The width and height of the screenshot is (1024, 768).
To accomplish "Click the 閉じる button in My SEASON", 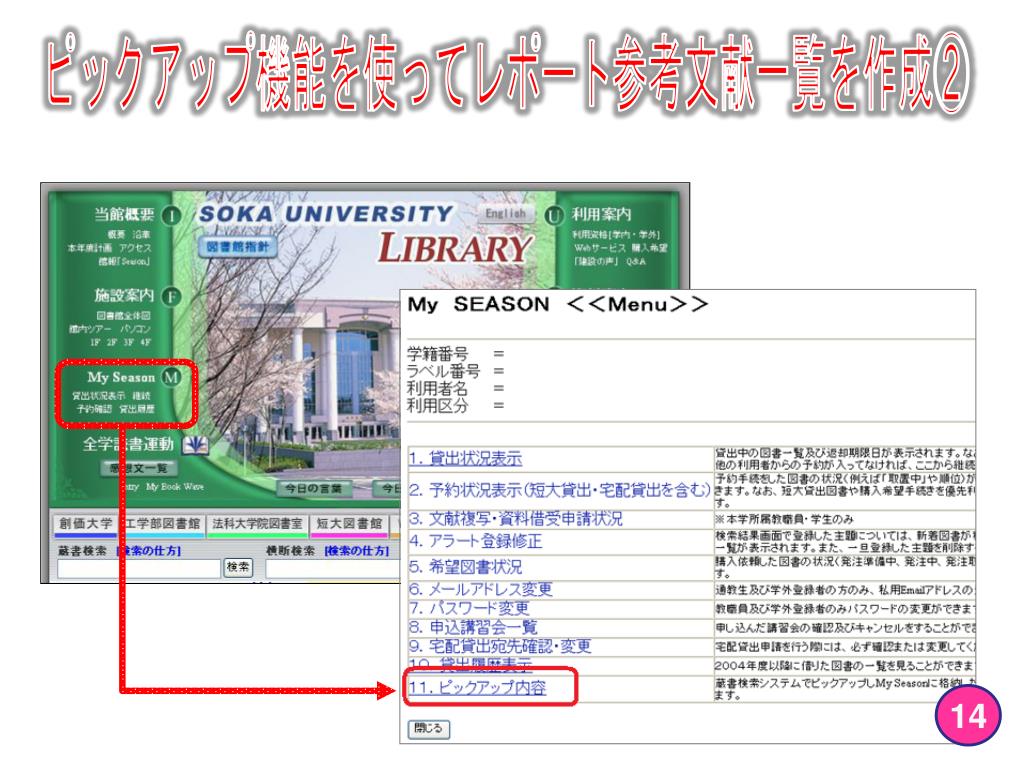I will pyautogui.click(x=429, y=728).
